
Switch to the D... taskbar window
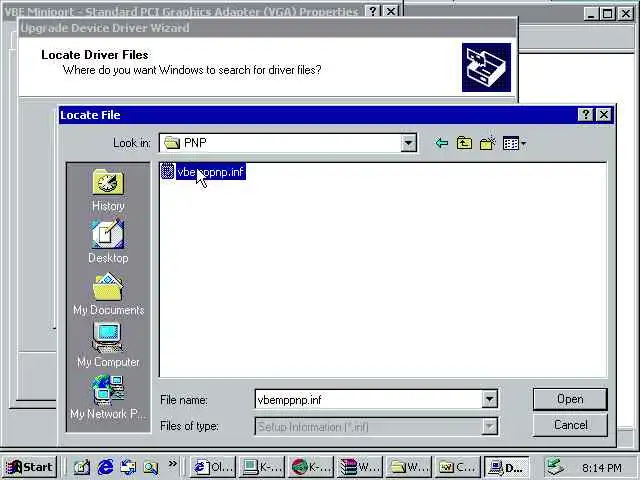(x=506, y=467)
